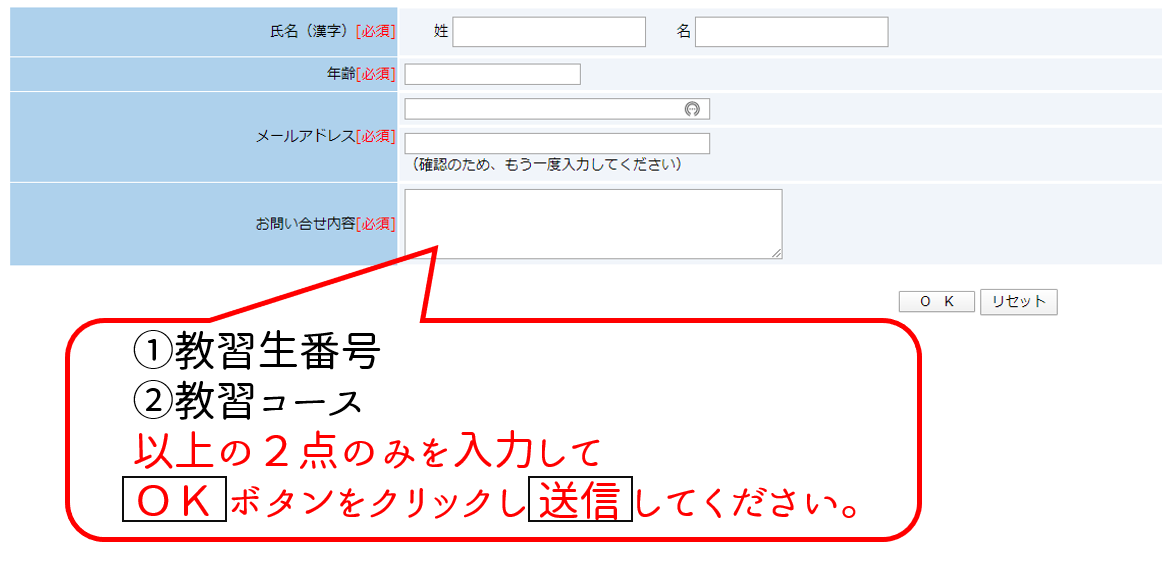Click the round autofill icon in the email field
The height and width of the screenshot is (587, 1162).
(692, 109)
